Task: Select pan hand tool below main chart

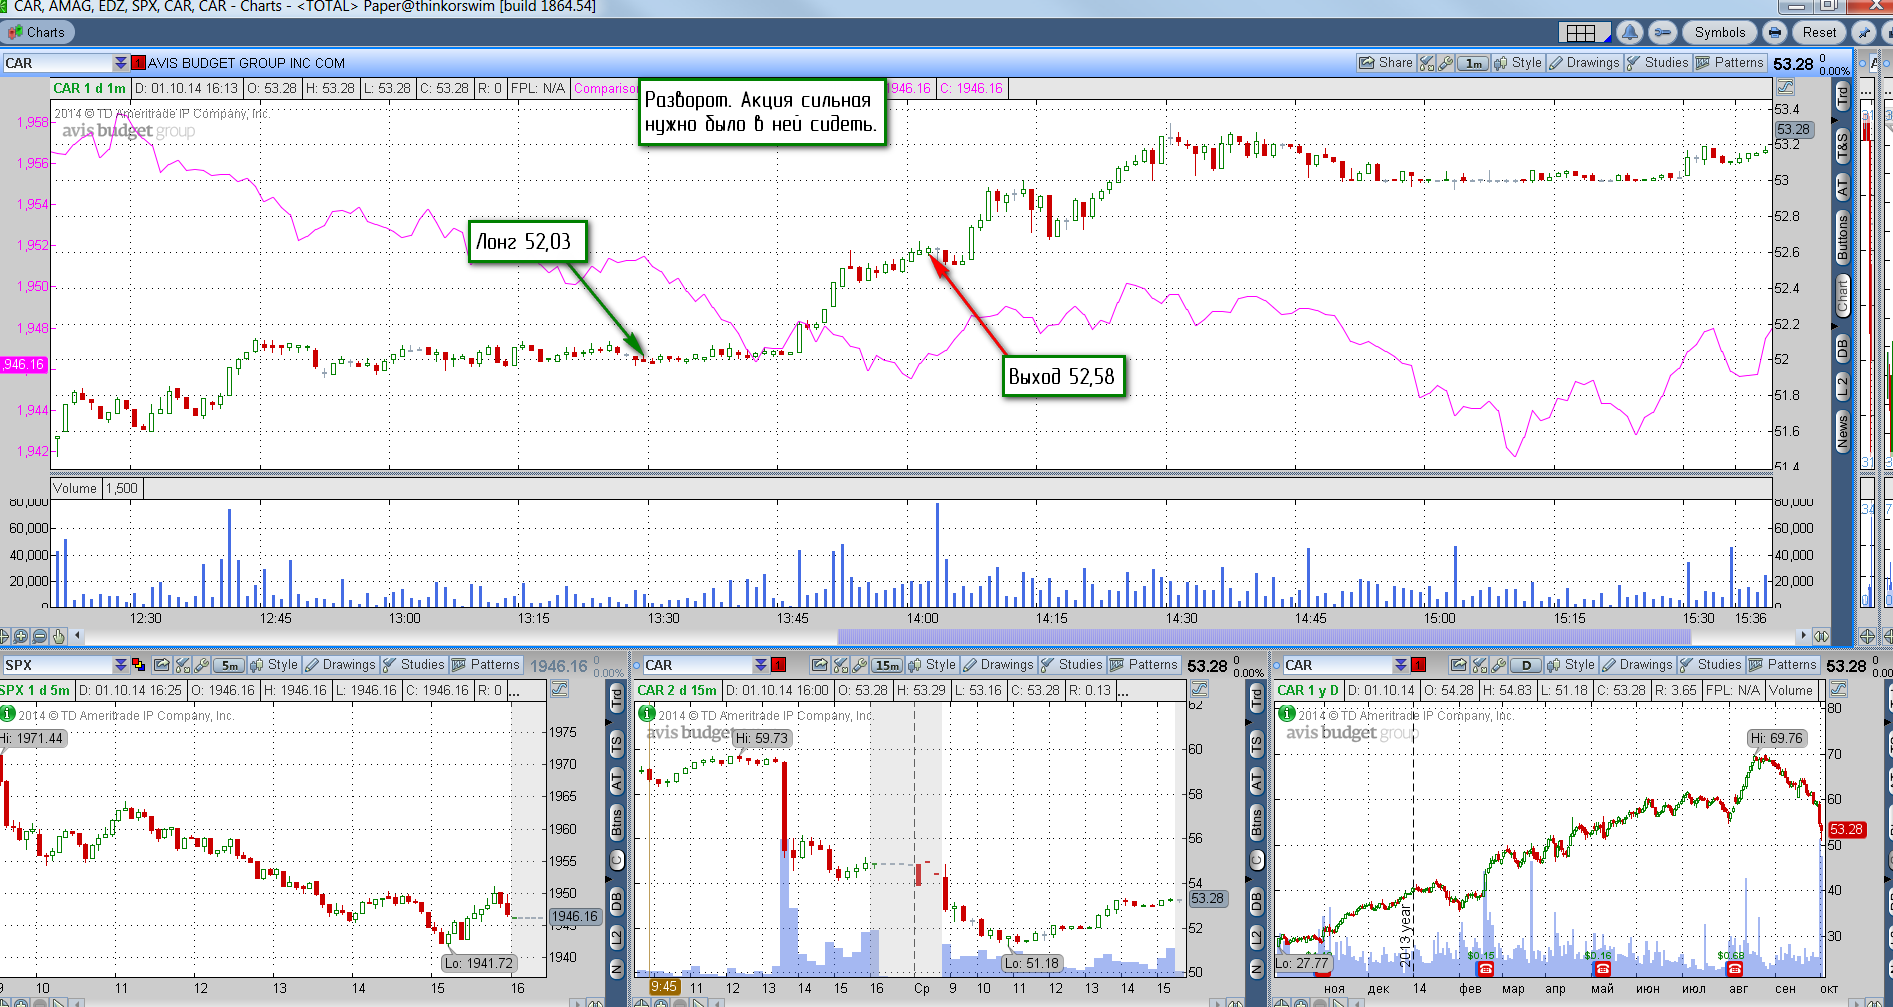Action: 58,636
